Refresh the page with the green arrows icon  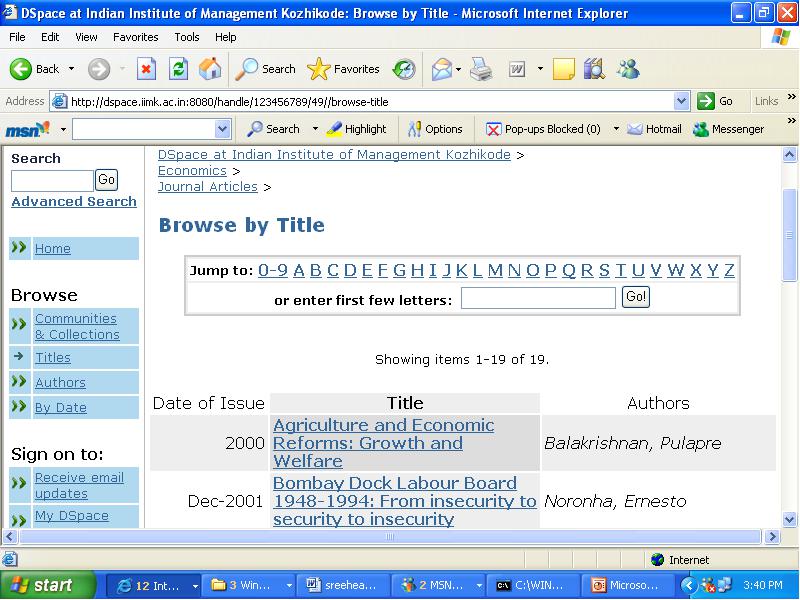pyautogui.click(x=179, y=69)
